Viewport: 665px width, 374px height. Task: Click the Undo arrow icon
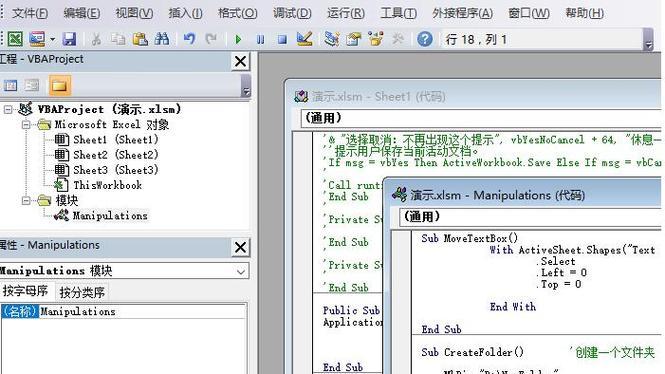tap(190, 39)
